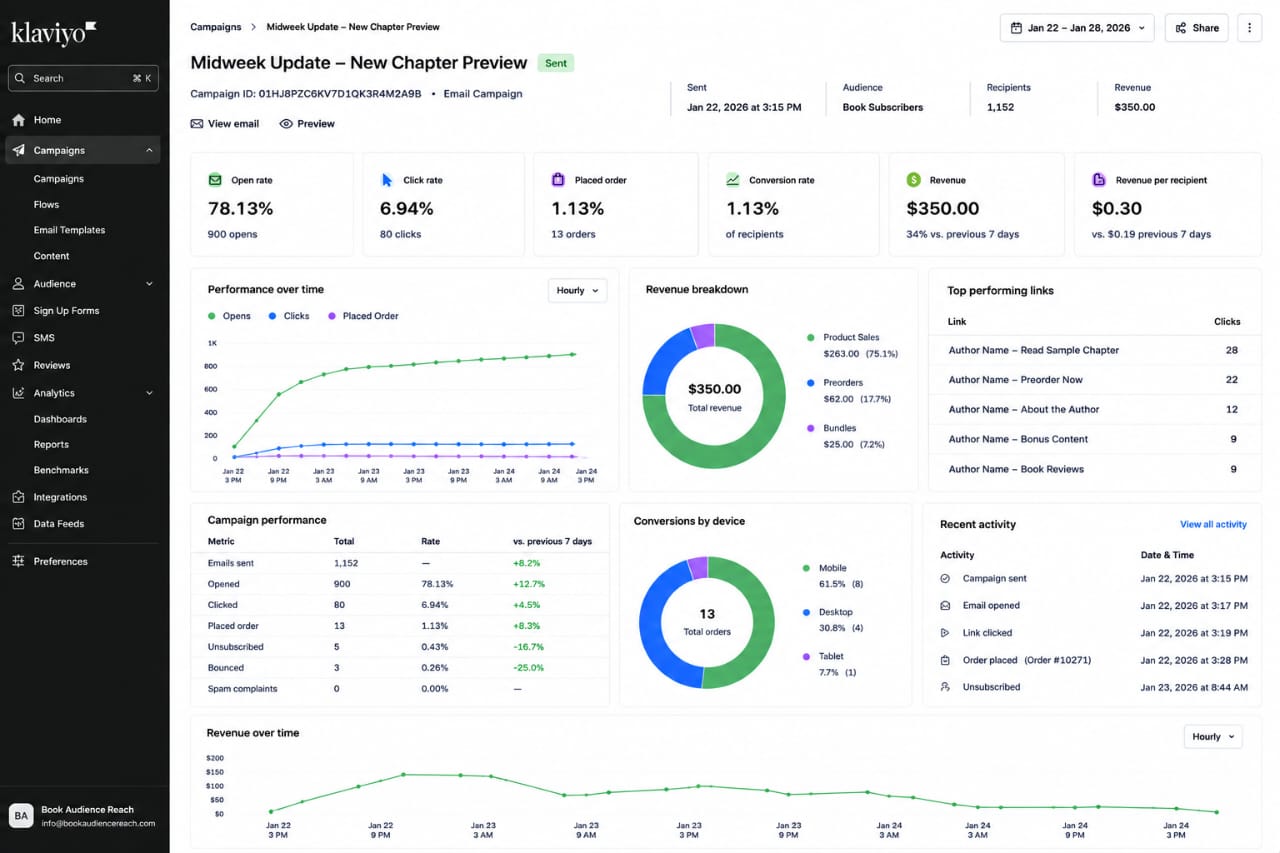Image resolution: width=1280 pixels, height=853 pixels.
Task: Toggle Desktop in conversions legend
Action: pos(833,620)
